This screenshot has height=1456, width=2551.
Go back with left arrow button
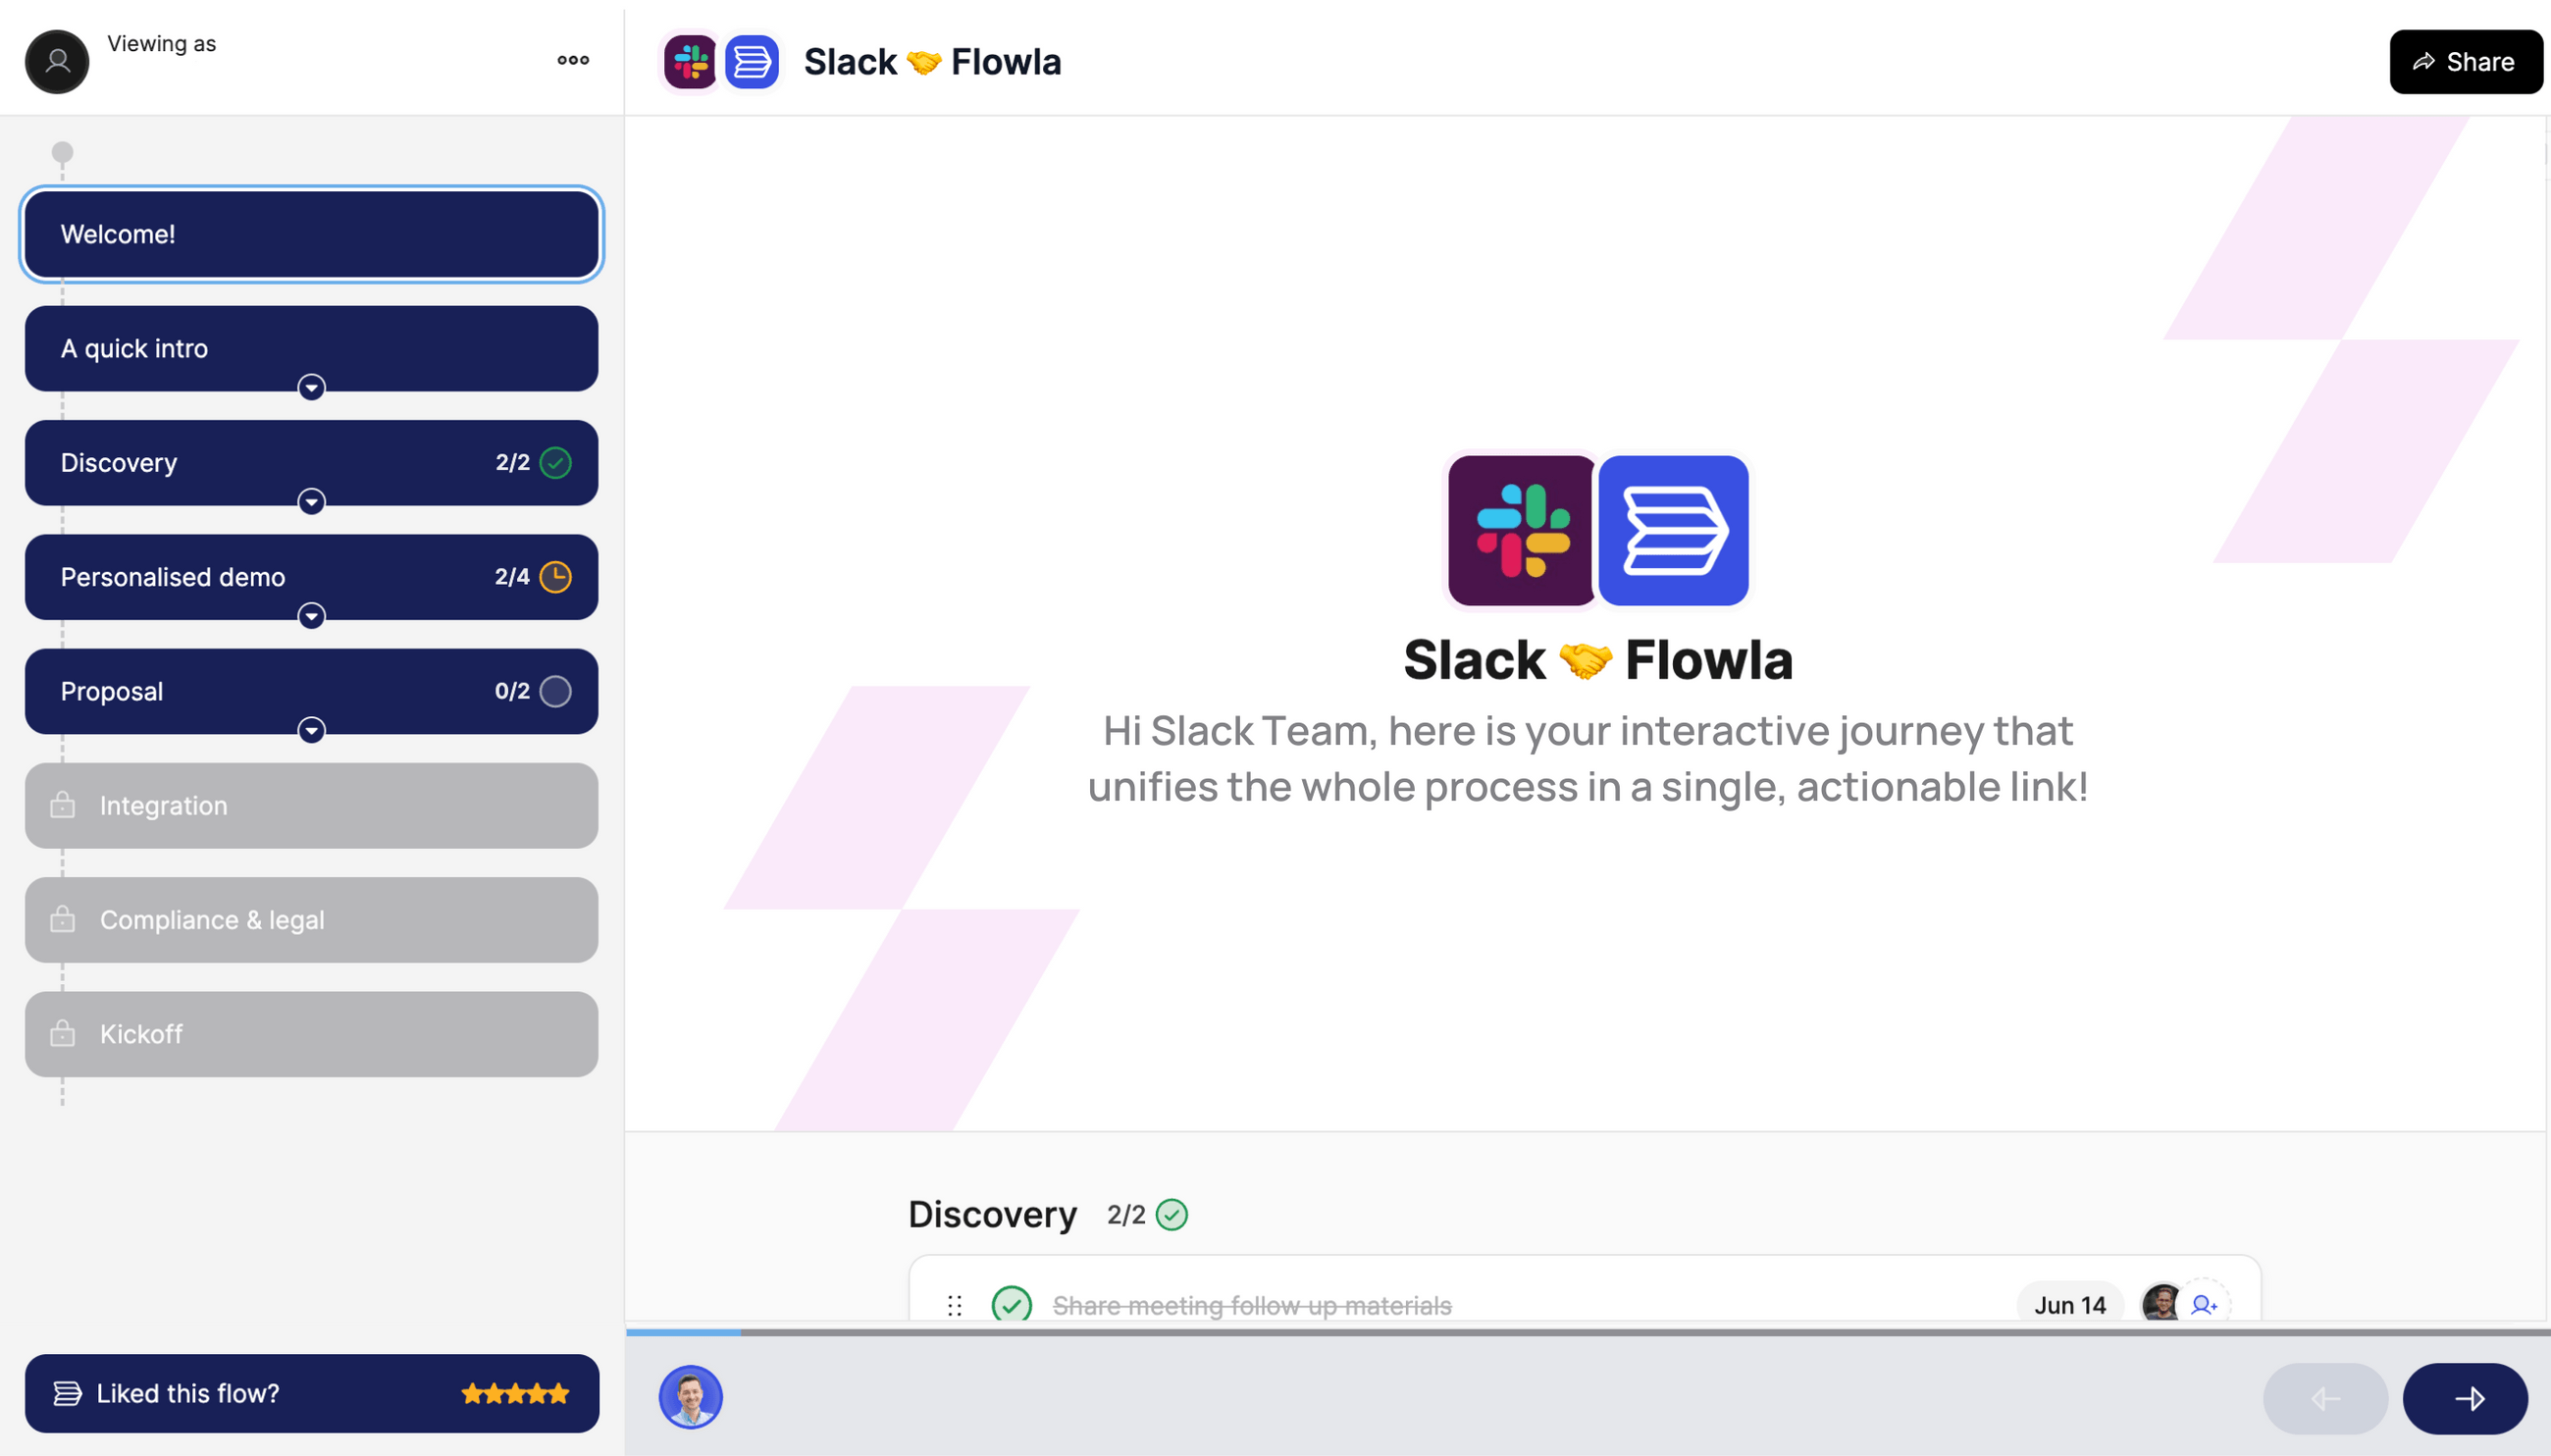tap(2325, 1398)
